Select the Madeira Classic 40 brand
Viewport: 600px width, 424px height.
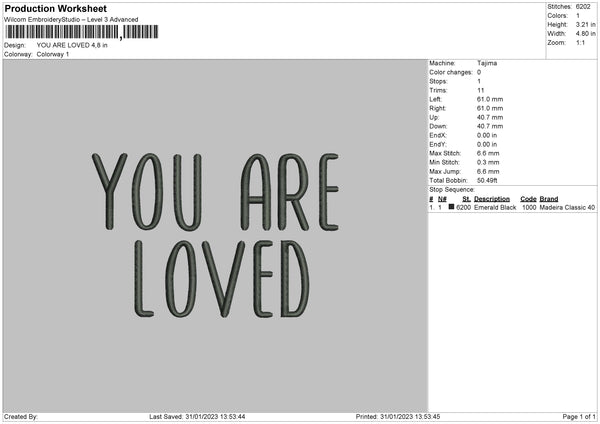(x=567, y=207)
